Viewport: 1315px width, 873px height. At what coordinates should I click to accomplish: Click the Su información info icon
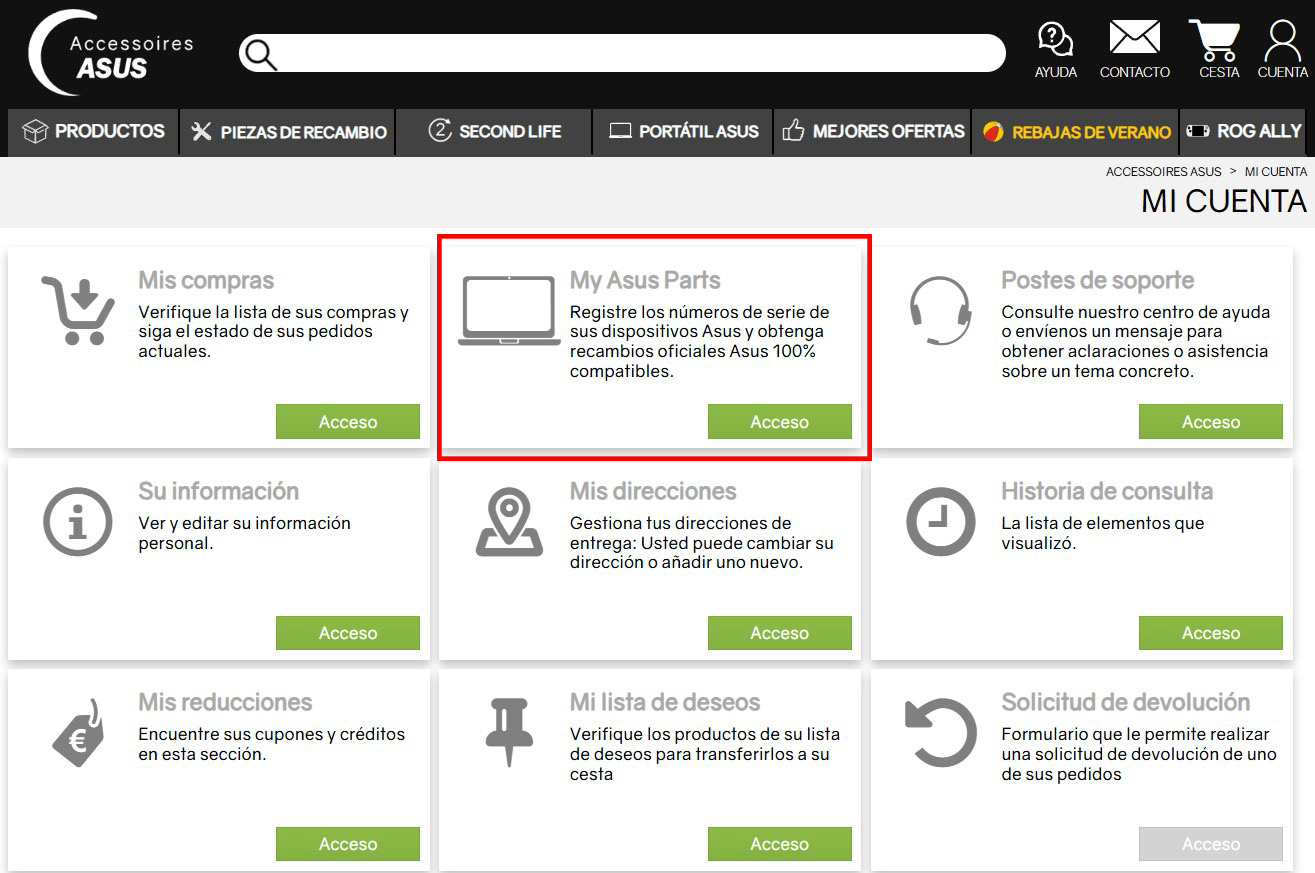click(x=78, y=522)
